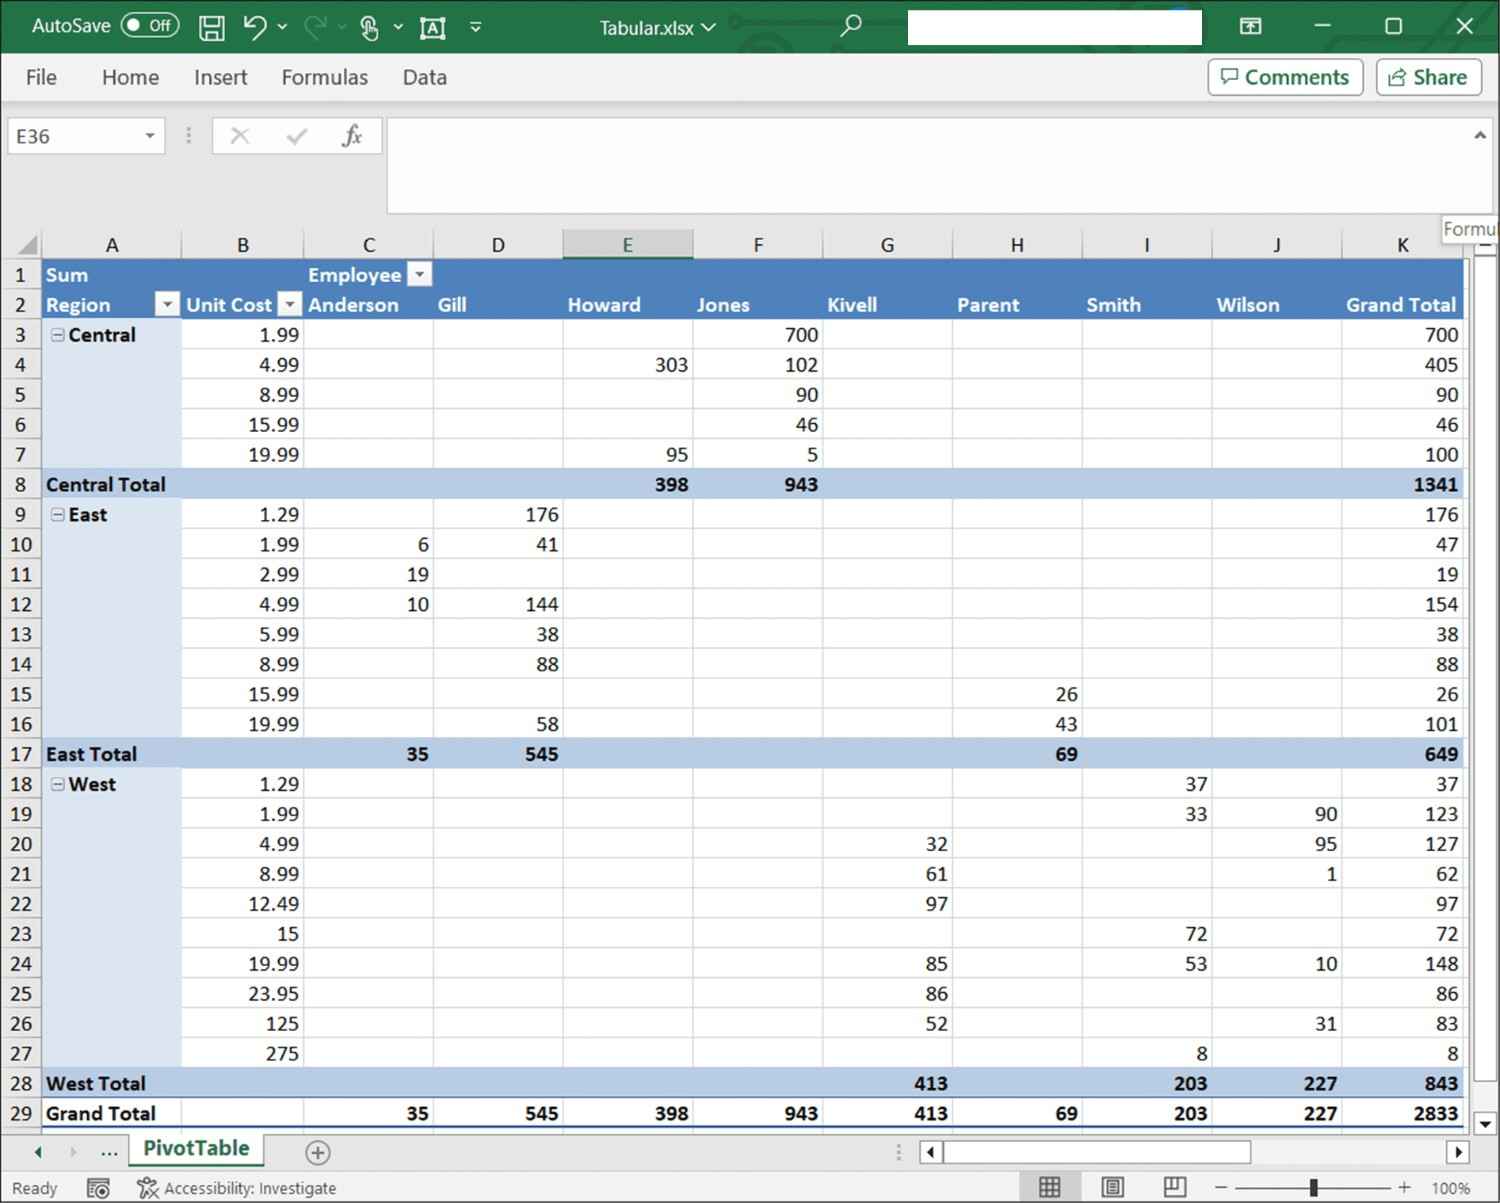This screenshot has width=1500, height=1203.
Task: Confirm entry checkmark icon
Action: pyautogui.click(x=296, y=136)
